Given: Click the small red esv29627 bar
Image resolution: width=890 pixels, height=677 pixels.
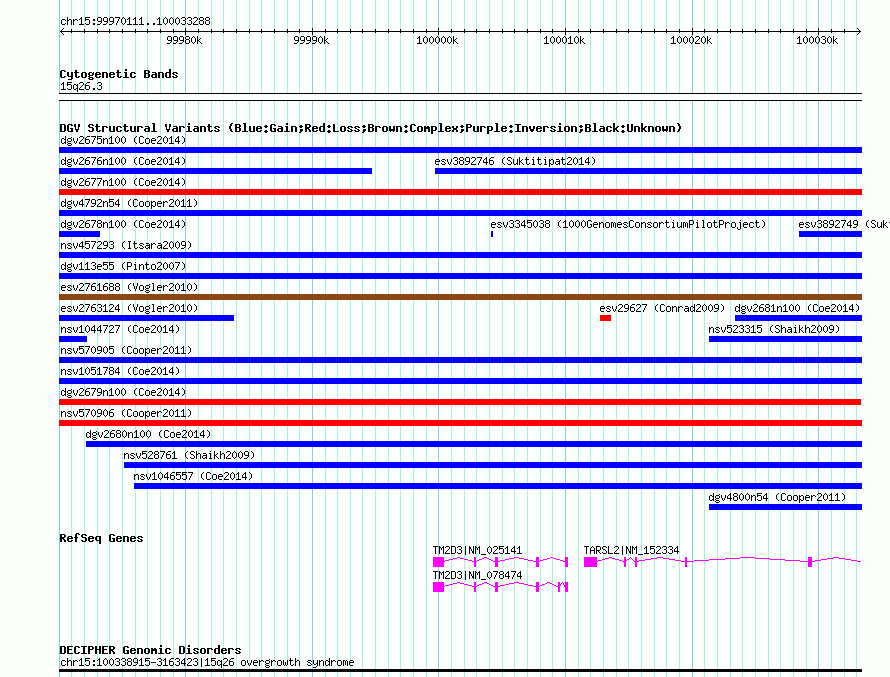Looking at the screenshot, I should click(606, 318).
